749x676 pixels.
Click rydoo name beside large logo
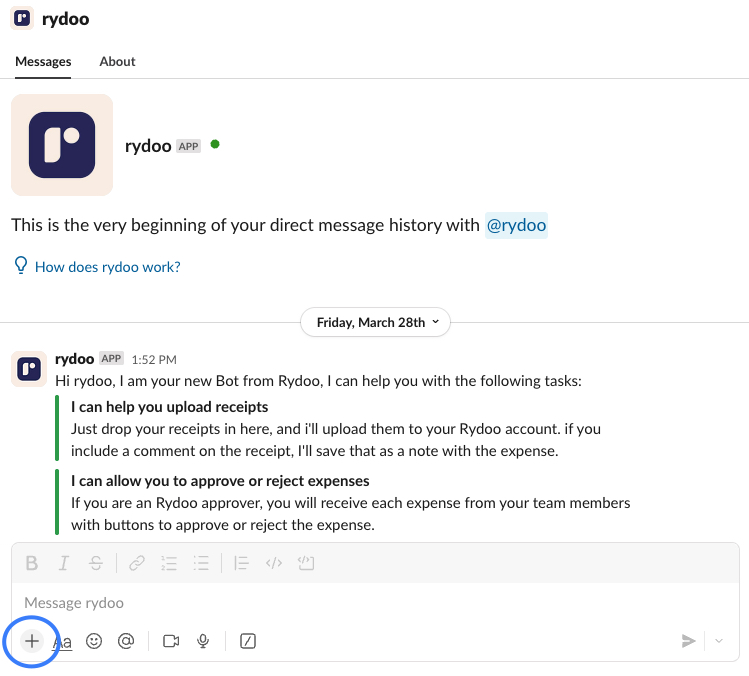tap(148, 146)
